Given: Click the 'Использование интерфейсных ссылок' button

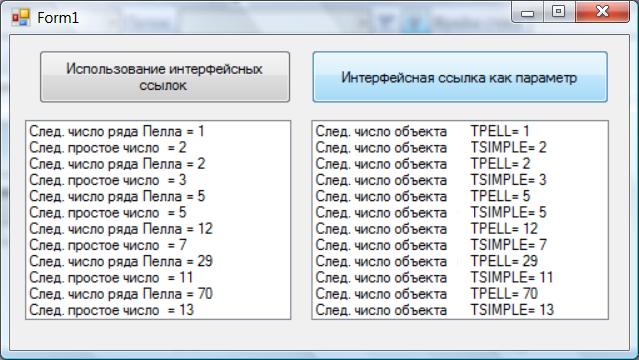Looking at the screenshot, I should 165,77.
